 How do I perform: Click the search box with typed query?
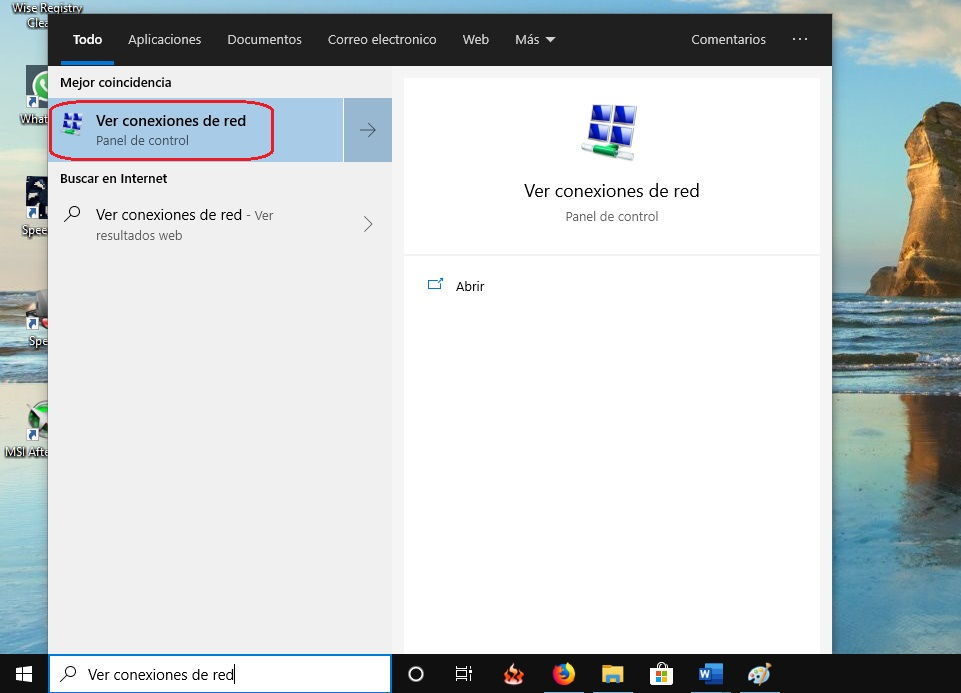coord(220,674)
